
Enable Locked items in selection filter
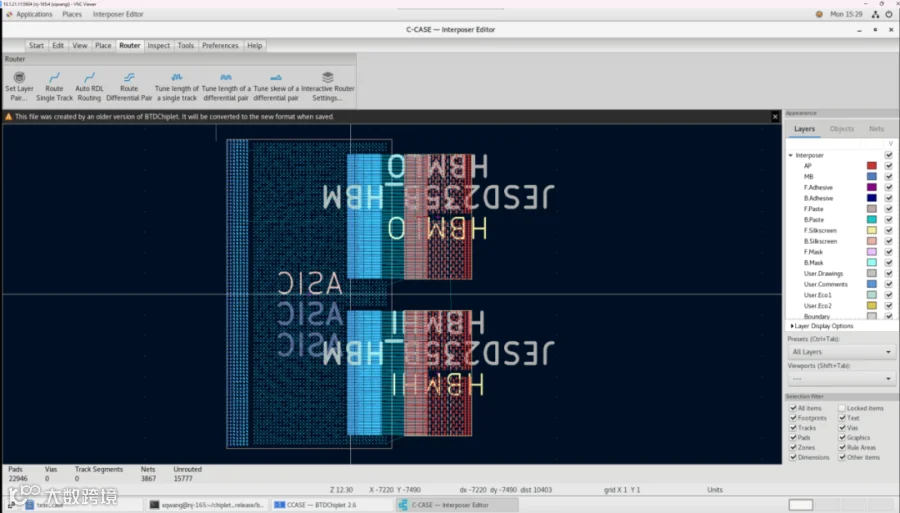click(x=842, y=408)
